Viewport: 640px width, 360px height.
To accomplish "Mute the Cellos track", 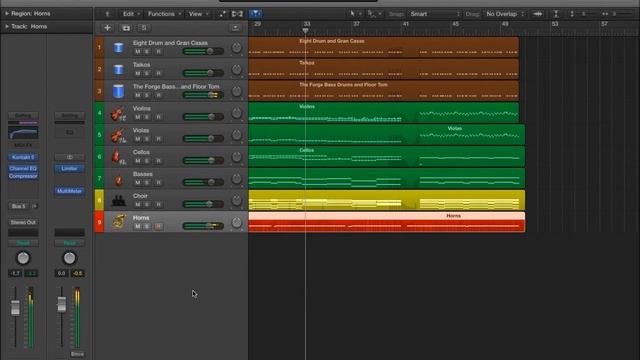I will 138,161.
